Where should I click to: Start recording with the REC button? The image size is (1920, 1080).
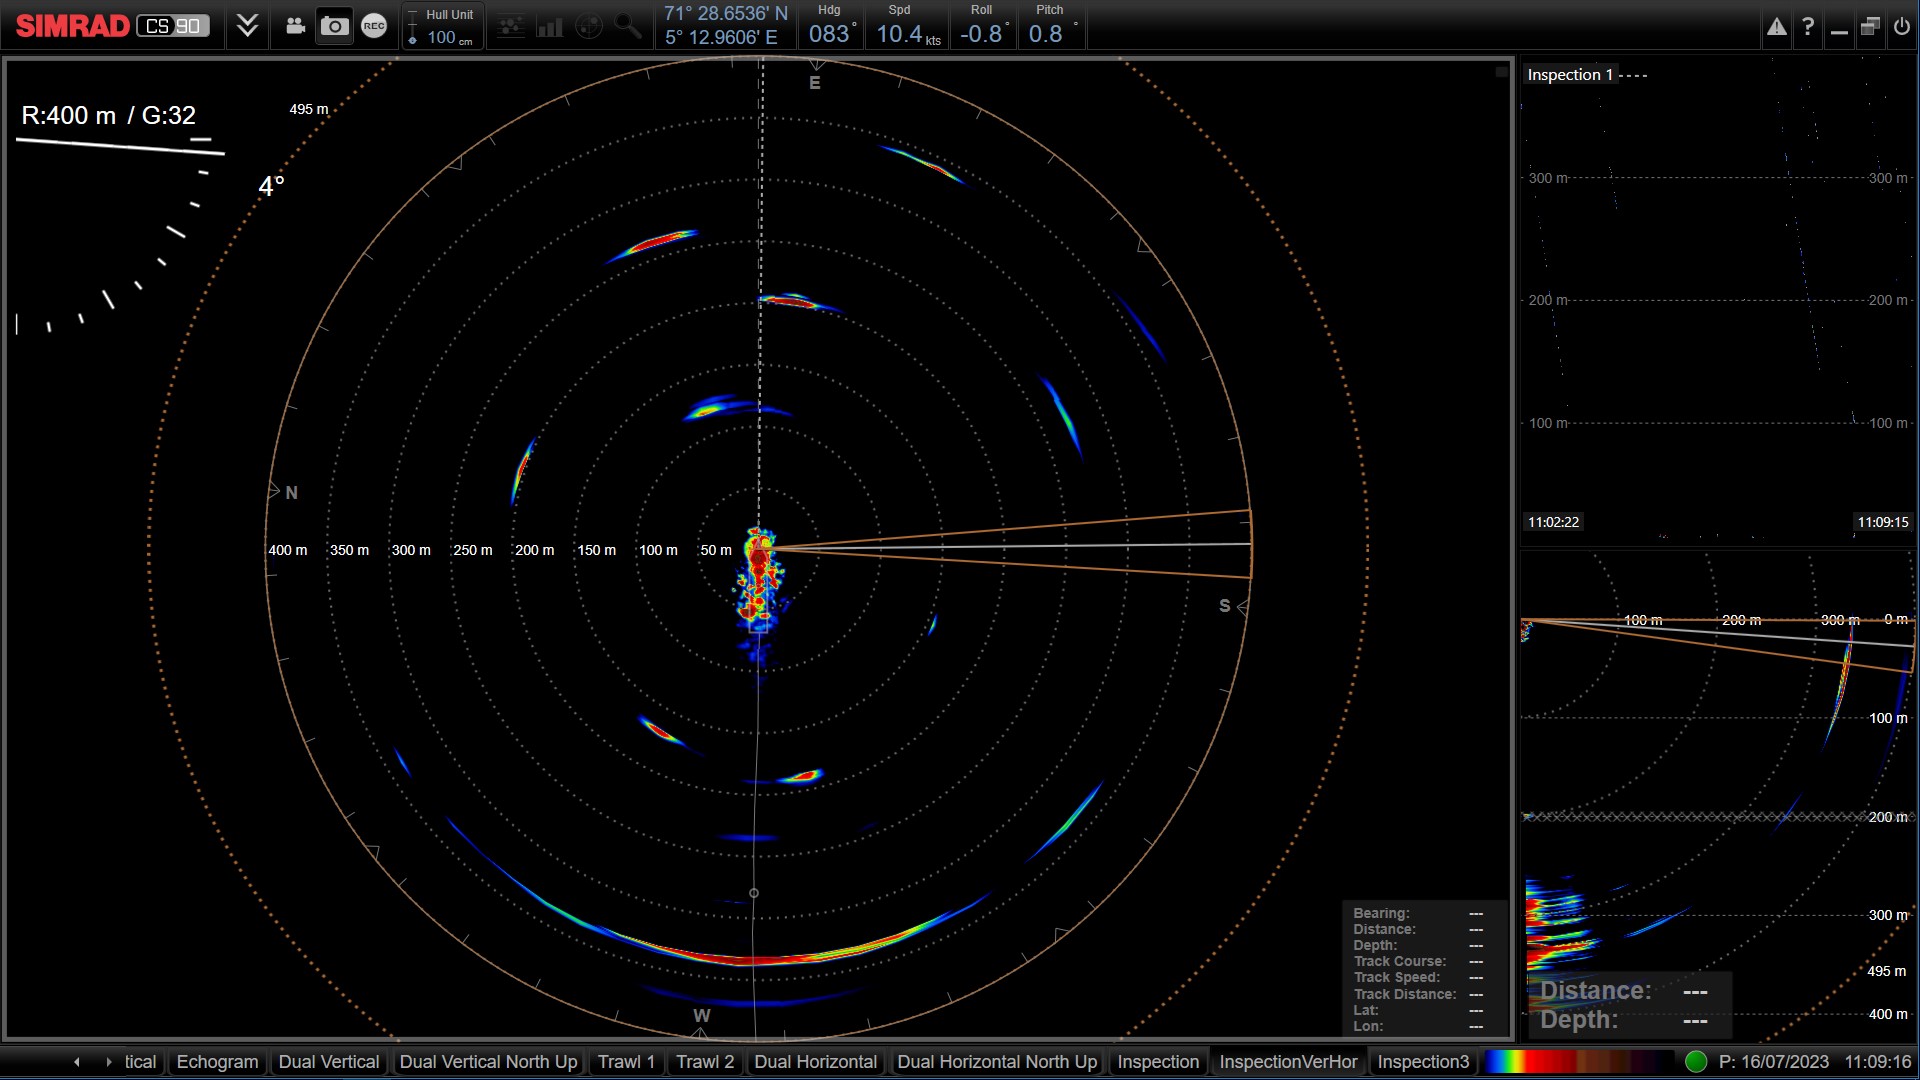[x=374, y=26]
